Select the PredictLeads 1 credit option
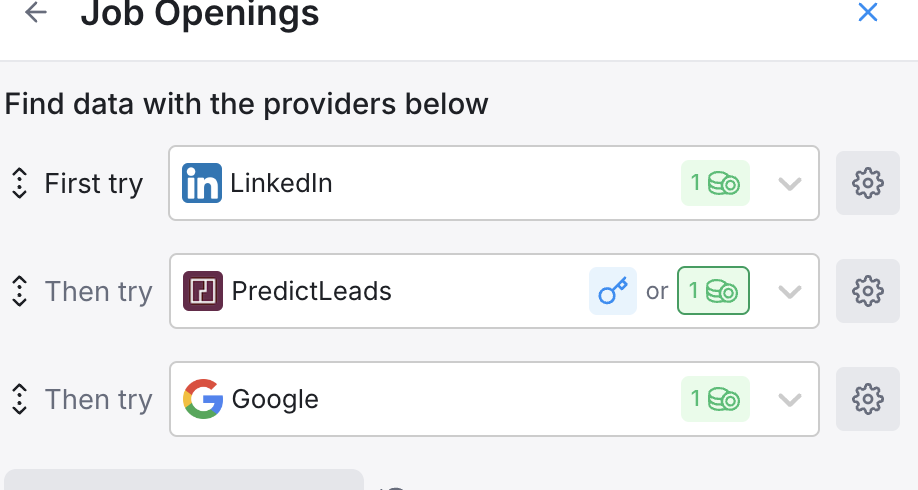 point(713,291)
